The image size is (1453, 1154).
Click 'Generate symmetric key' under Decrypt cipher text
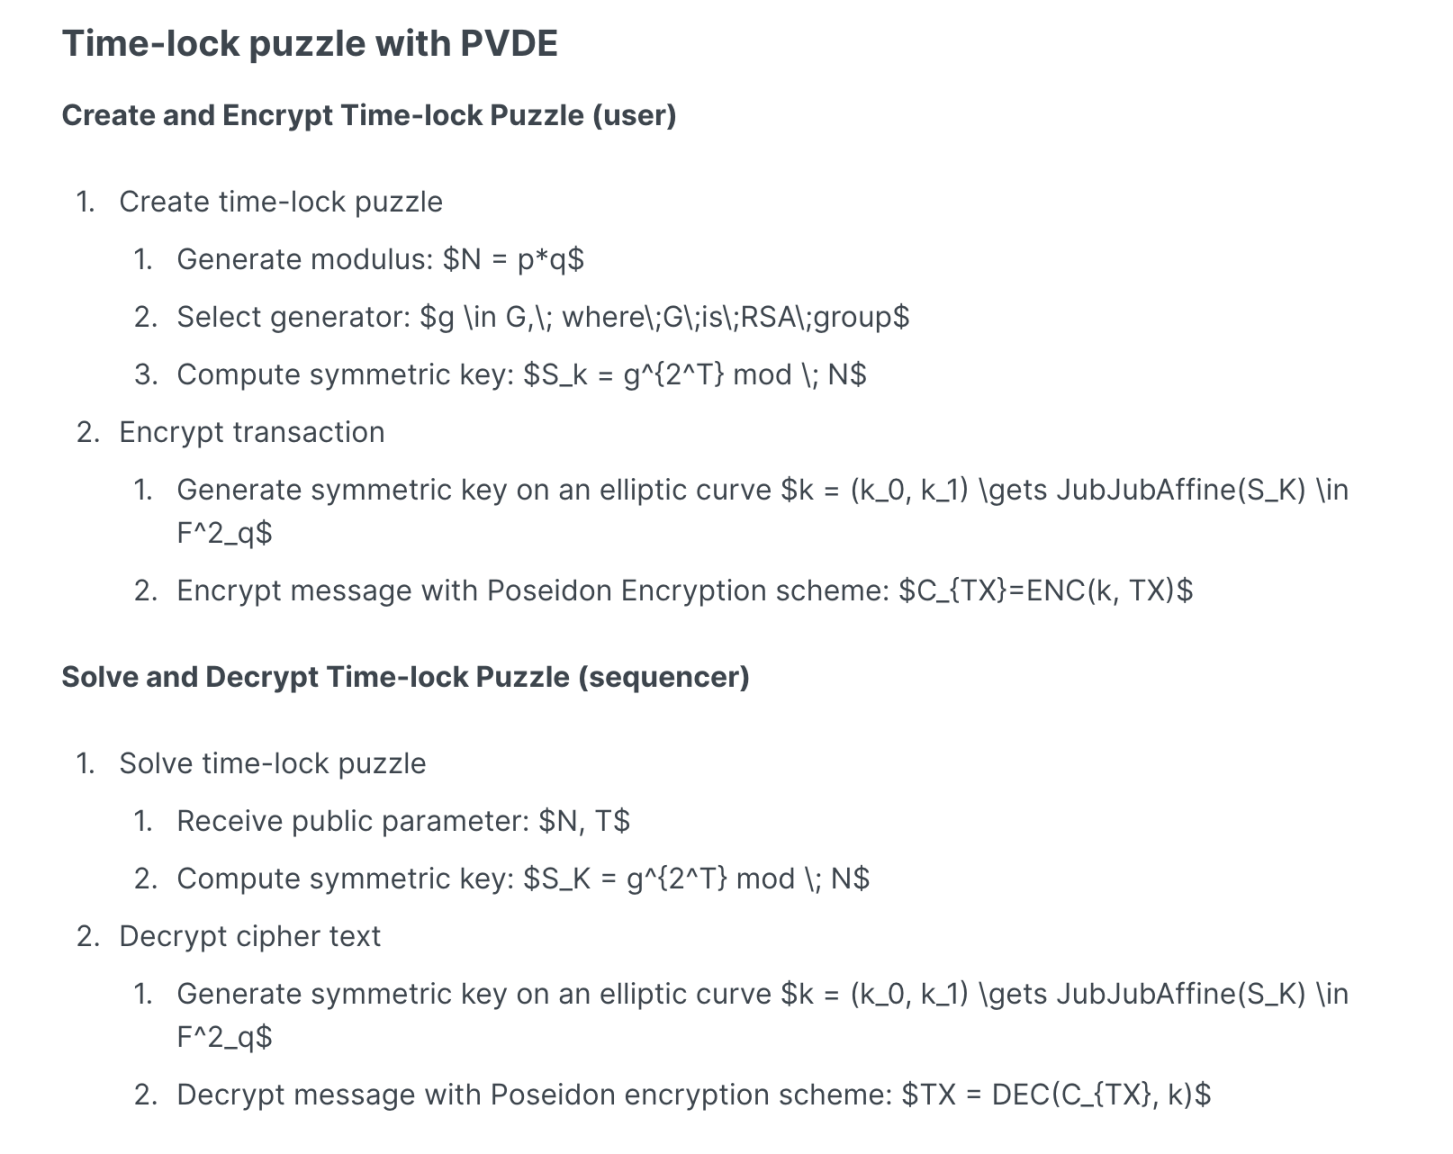point(342,994)
